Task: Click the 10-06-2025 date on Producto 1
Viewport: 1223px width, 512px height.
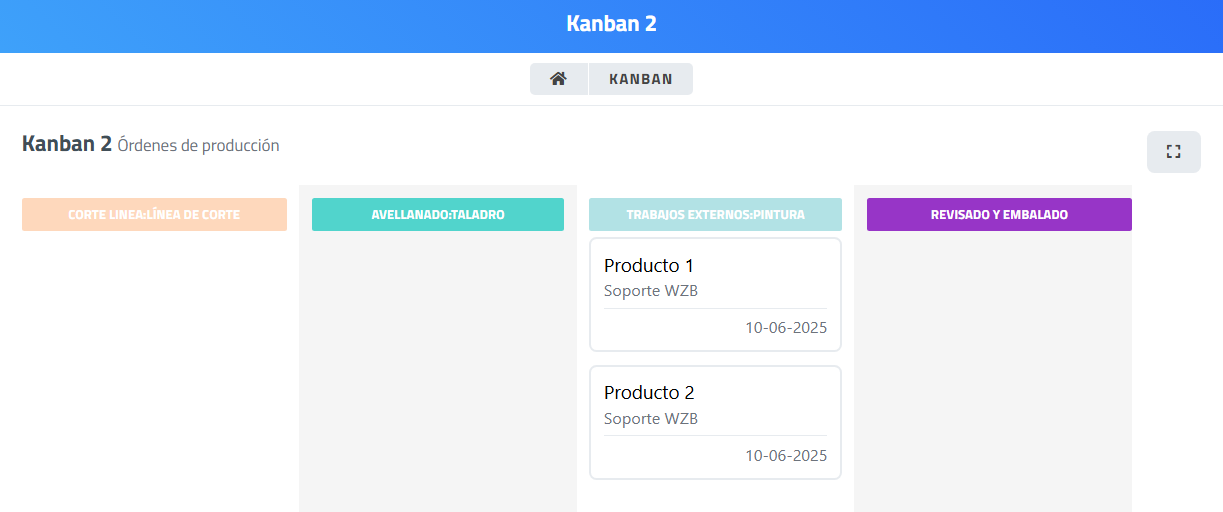Action: (786, 328)
